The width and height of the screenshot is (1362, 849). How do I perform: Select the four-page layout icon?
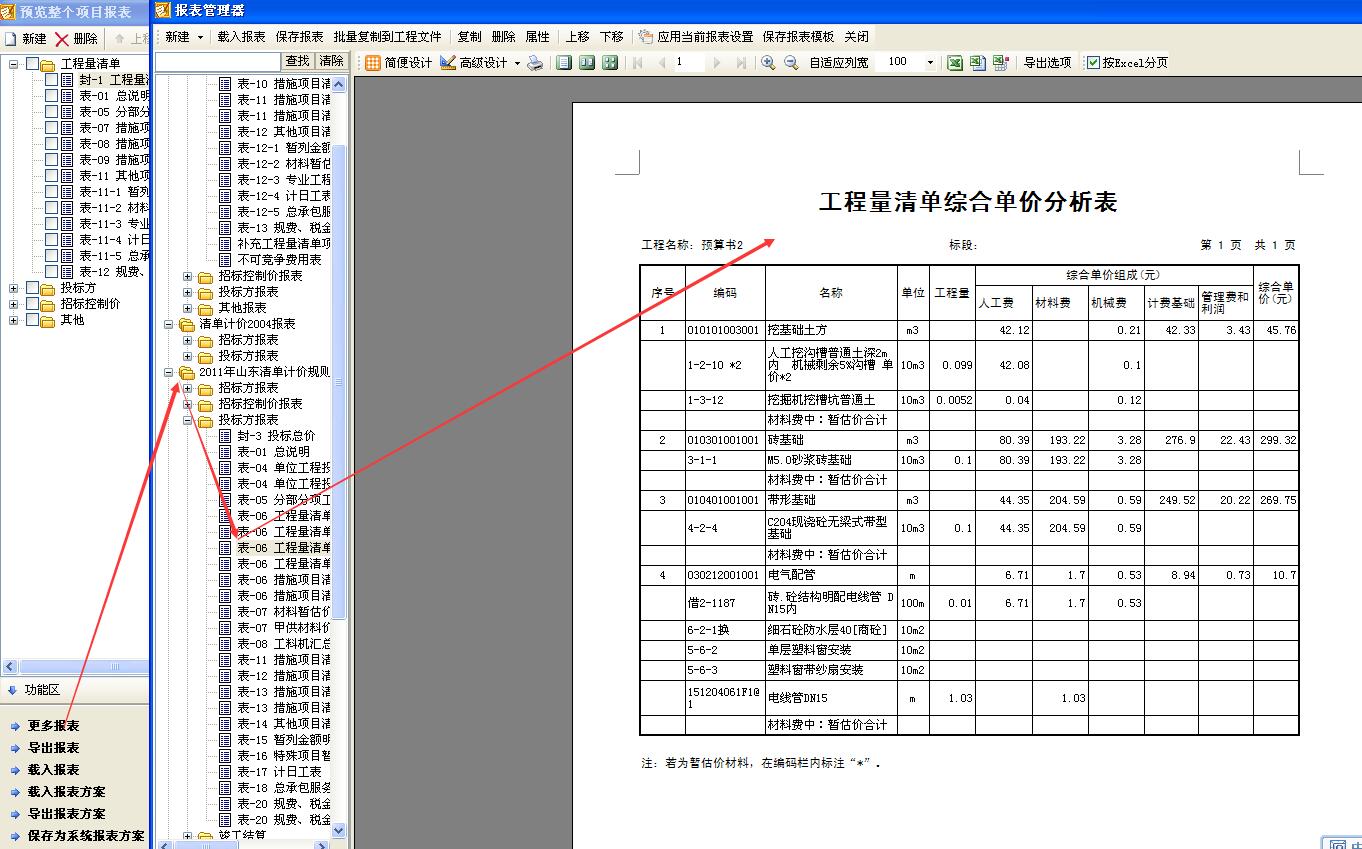point(610,62)
